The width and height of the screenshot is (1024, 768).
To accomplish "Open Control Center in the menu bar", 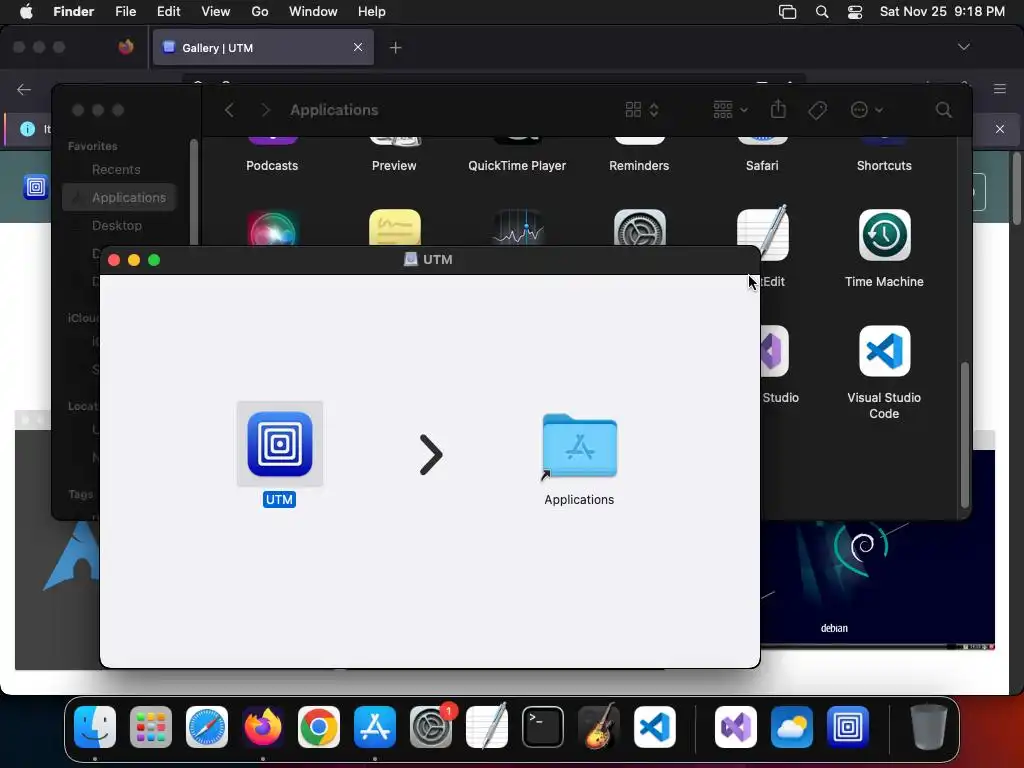I will (855, 12).
